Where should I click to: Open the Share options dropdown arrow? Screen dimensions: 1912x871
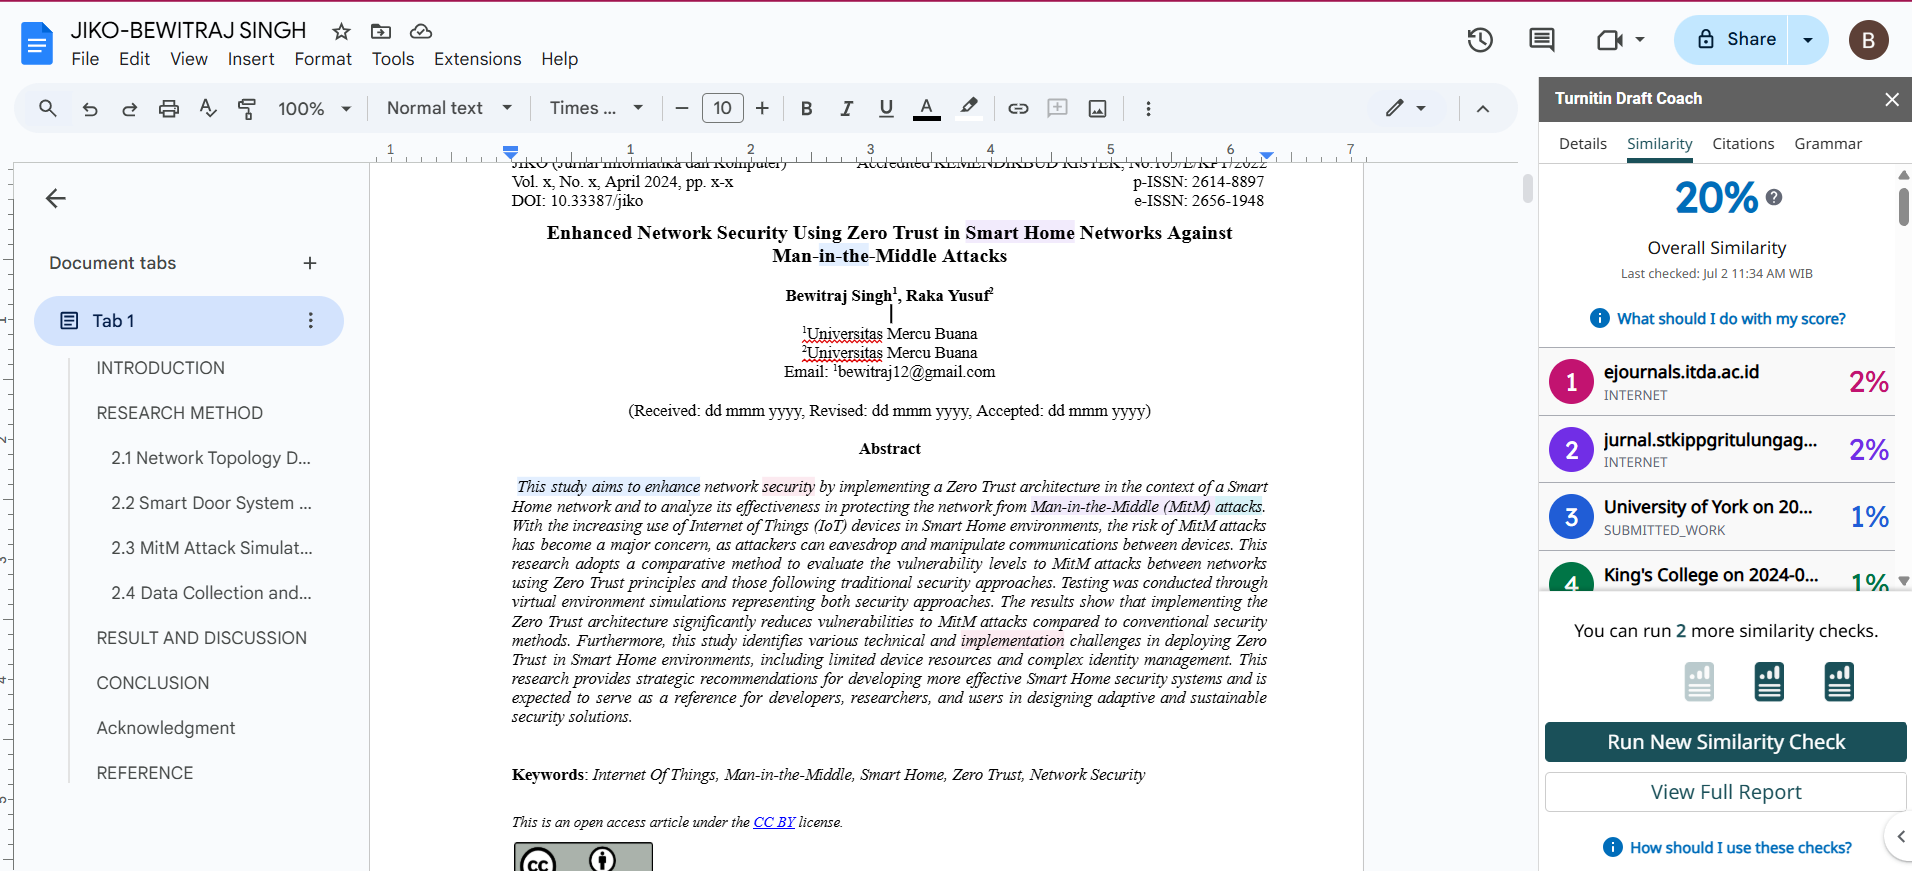1808,40
